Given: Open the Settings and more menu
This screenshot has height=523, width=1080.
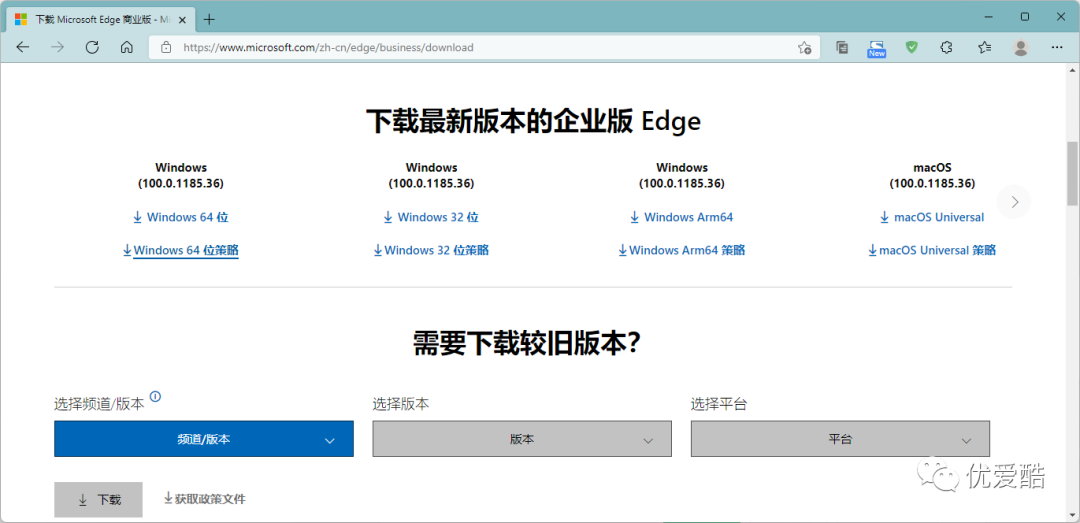Looking at the screenshot, I should [1057, 48].
